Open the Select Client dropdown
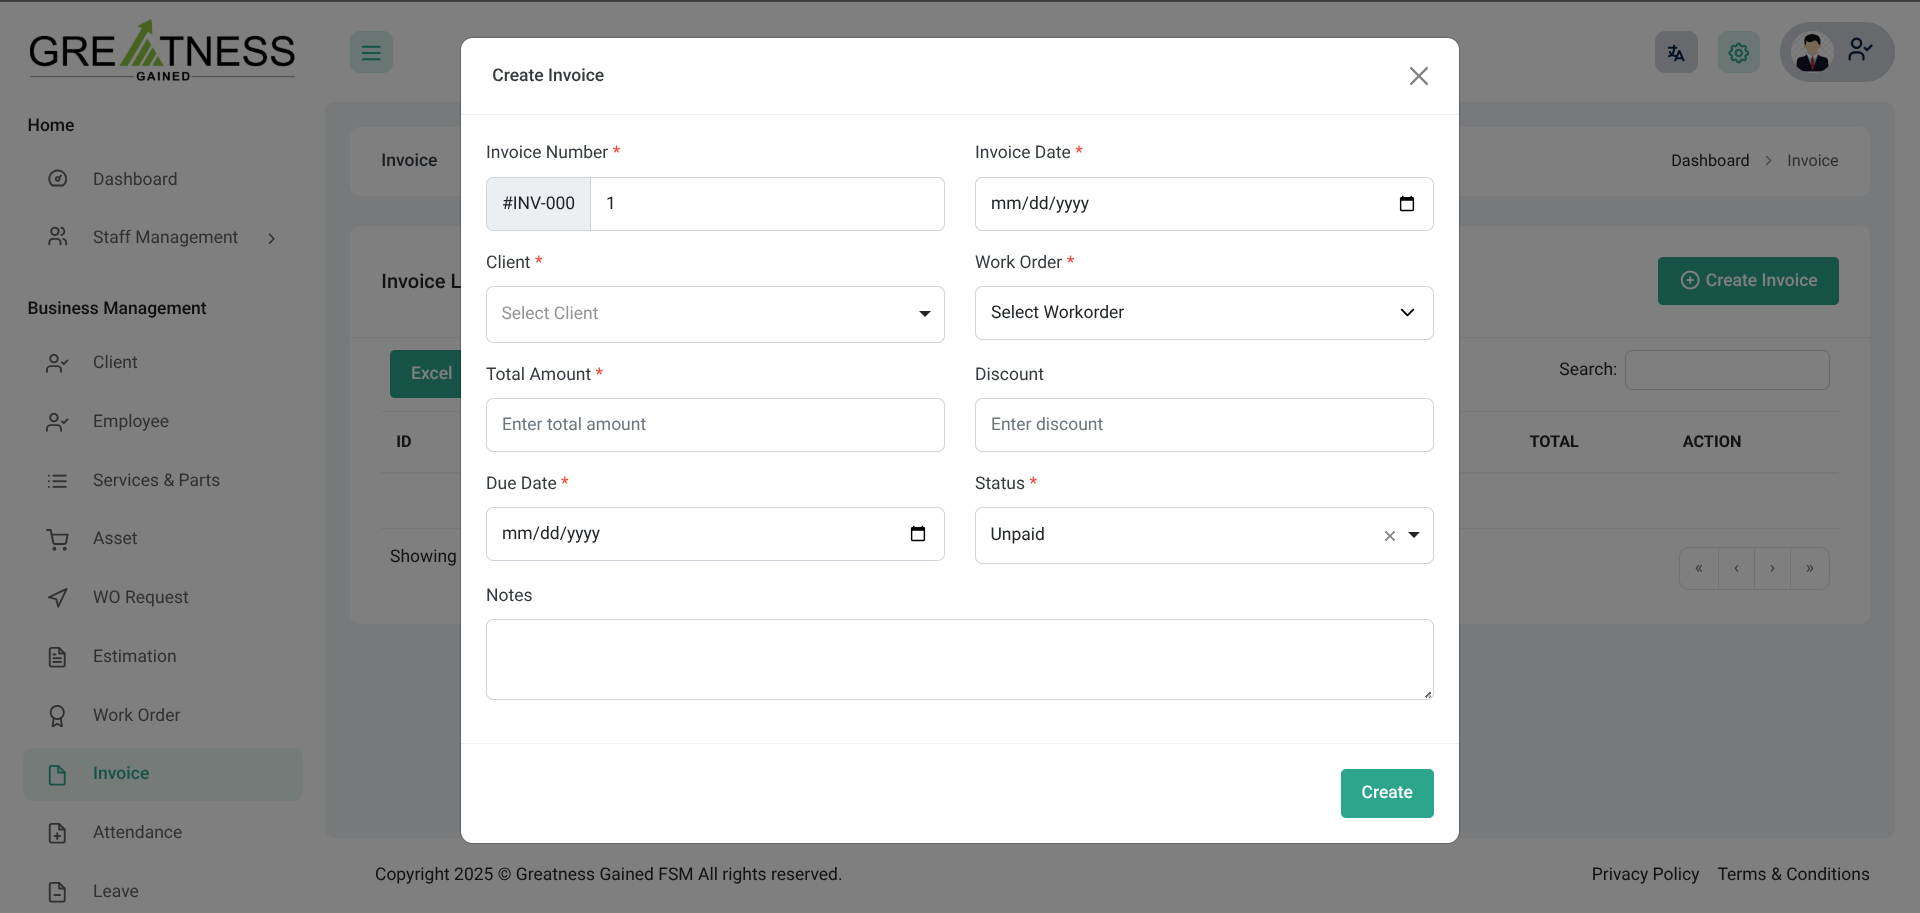 [714, 314]
